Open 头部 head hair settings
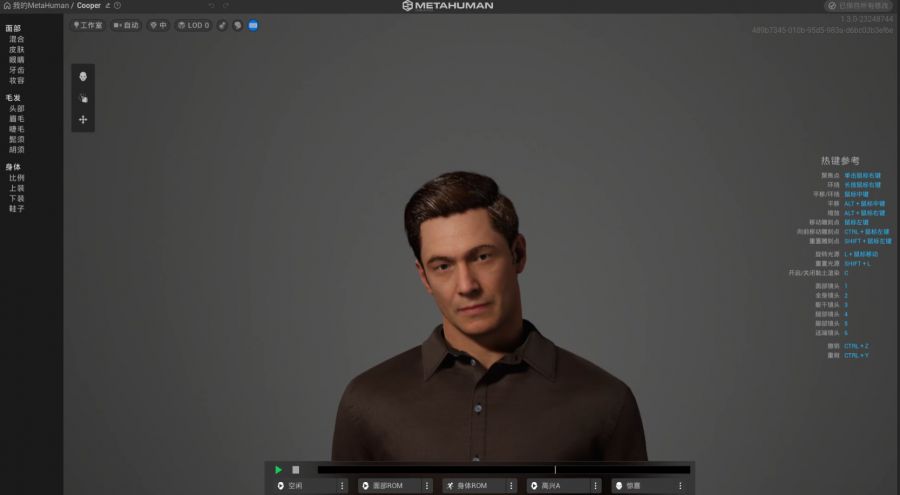Screen dimensions: 900x495 tap(17, 109)
